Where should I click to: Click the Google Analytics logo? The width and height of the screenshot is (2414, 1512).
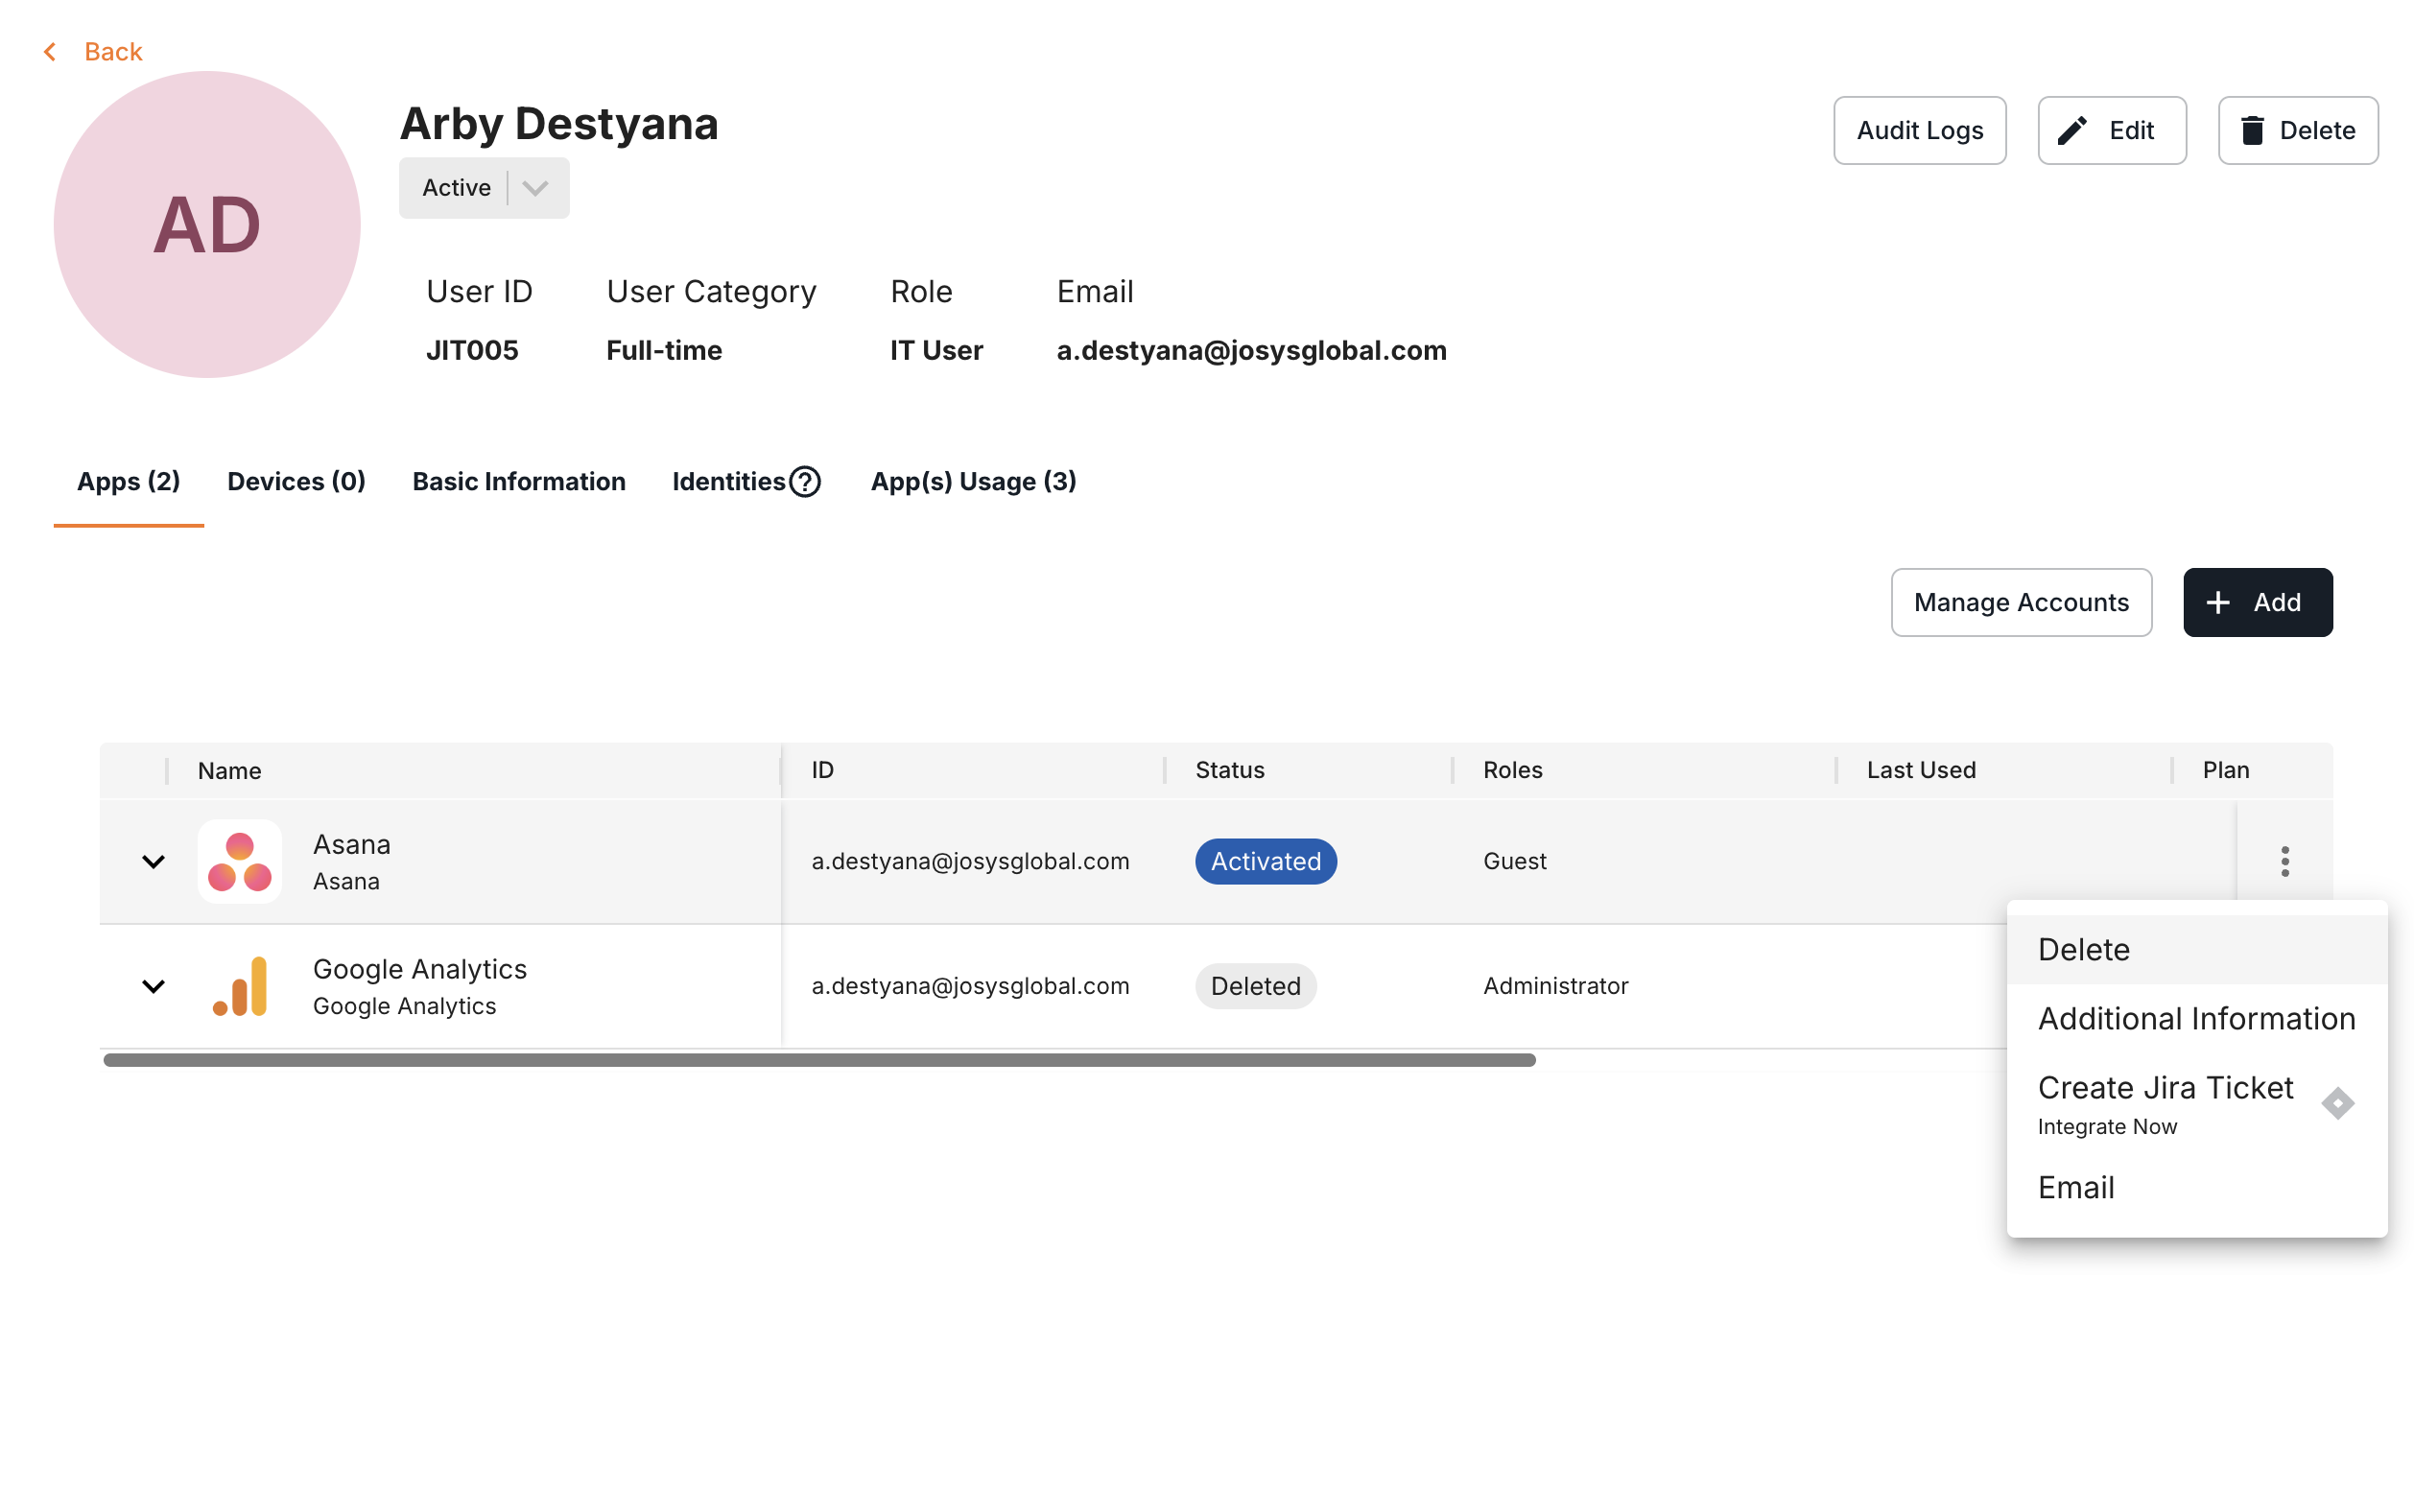click(x=240, y=986)
